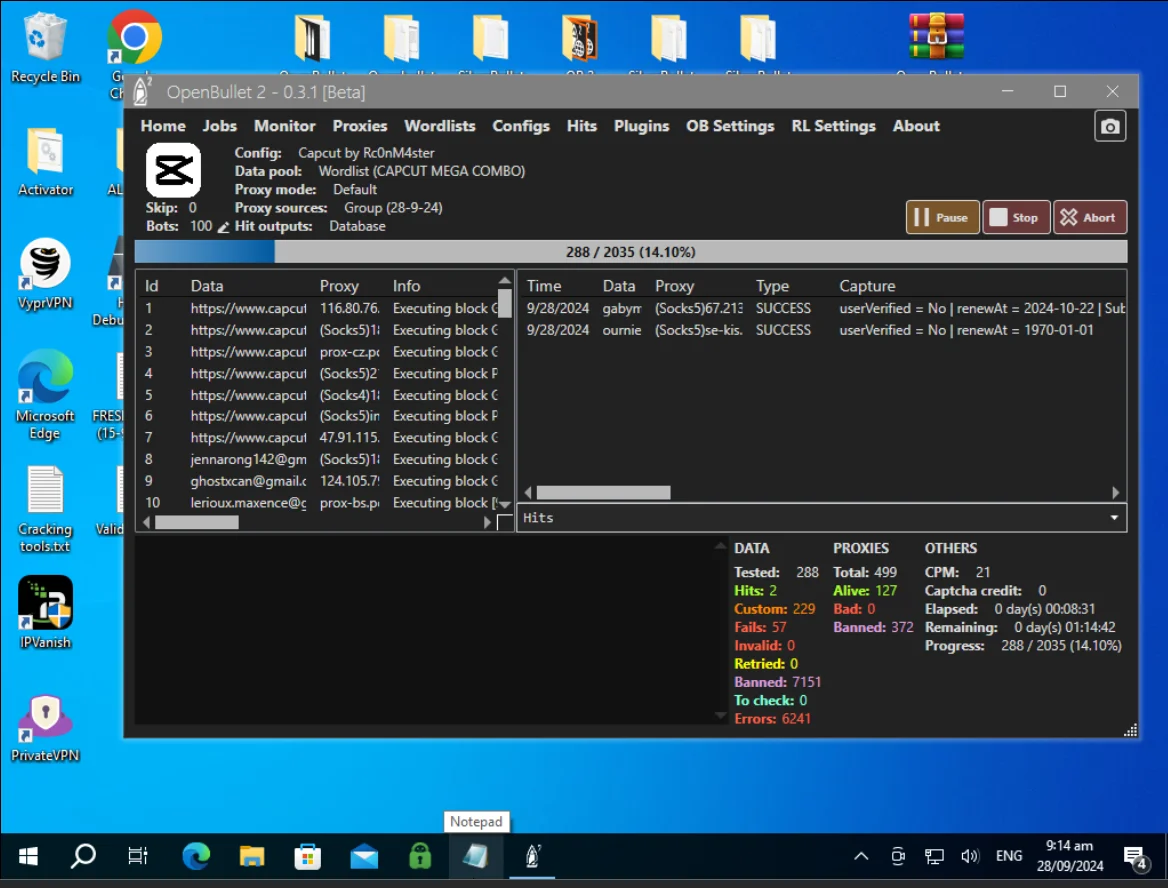Select the Microsoft Edge desktop shortcut
Screen dimensions: 1168x888
pyautogui.click(x=45, y=395)
